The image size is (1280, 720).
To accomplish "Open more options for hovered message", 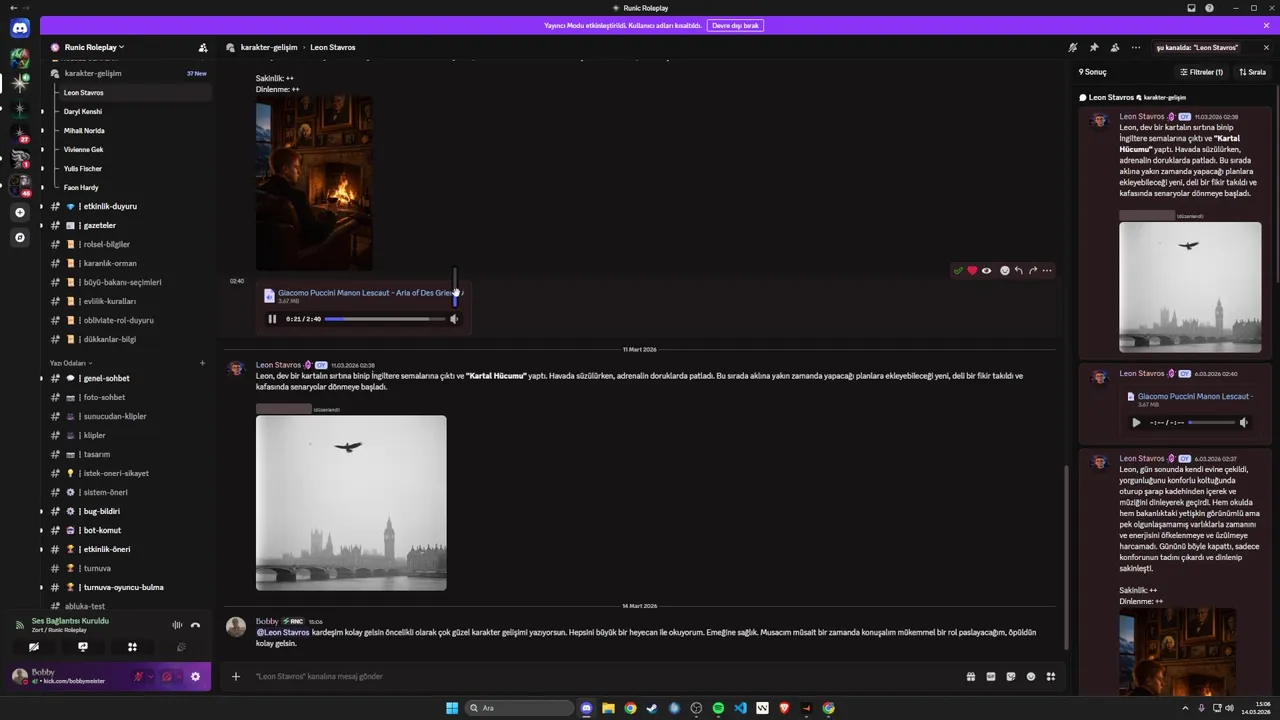I will [x=1047, y=271].
